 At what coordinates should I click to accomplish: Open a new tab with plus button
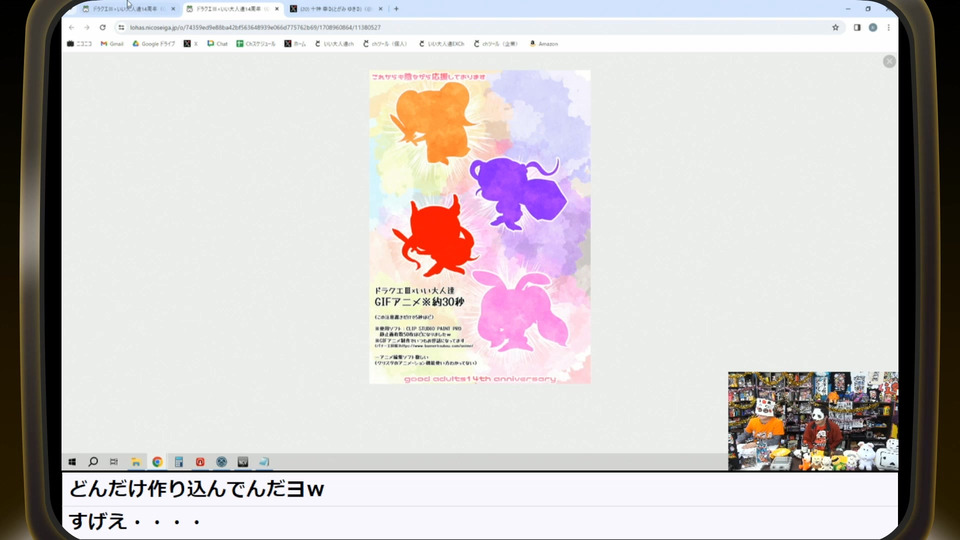(396, 9)
